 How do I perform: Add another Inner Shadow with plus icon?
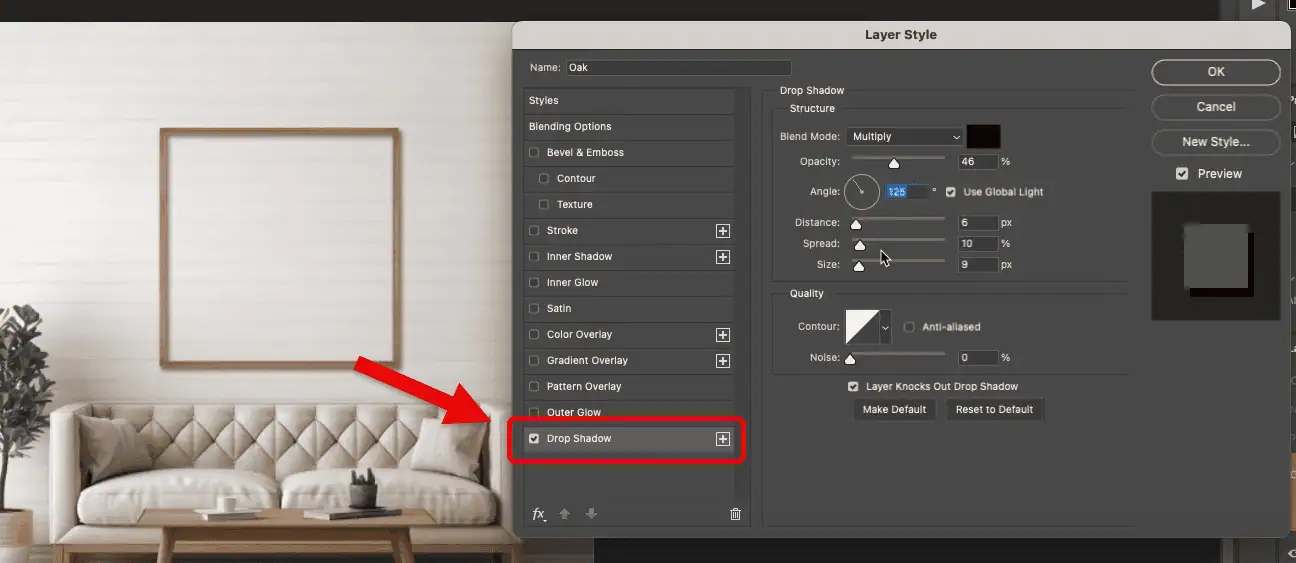(723, 257)
